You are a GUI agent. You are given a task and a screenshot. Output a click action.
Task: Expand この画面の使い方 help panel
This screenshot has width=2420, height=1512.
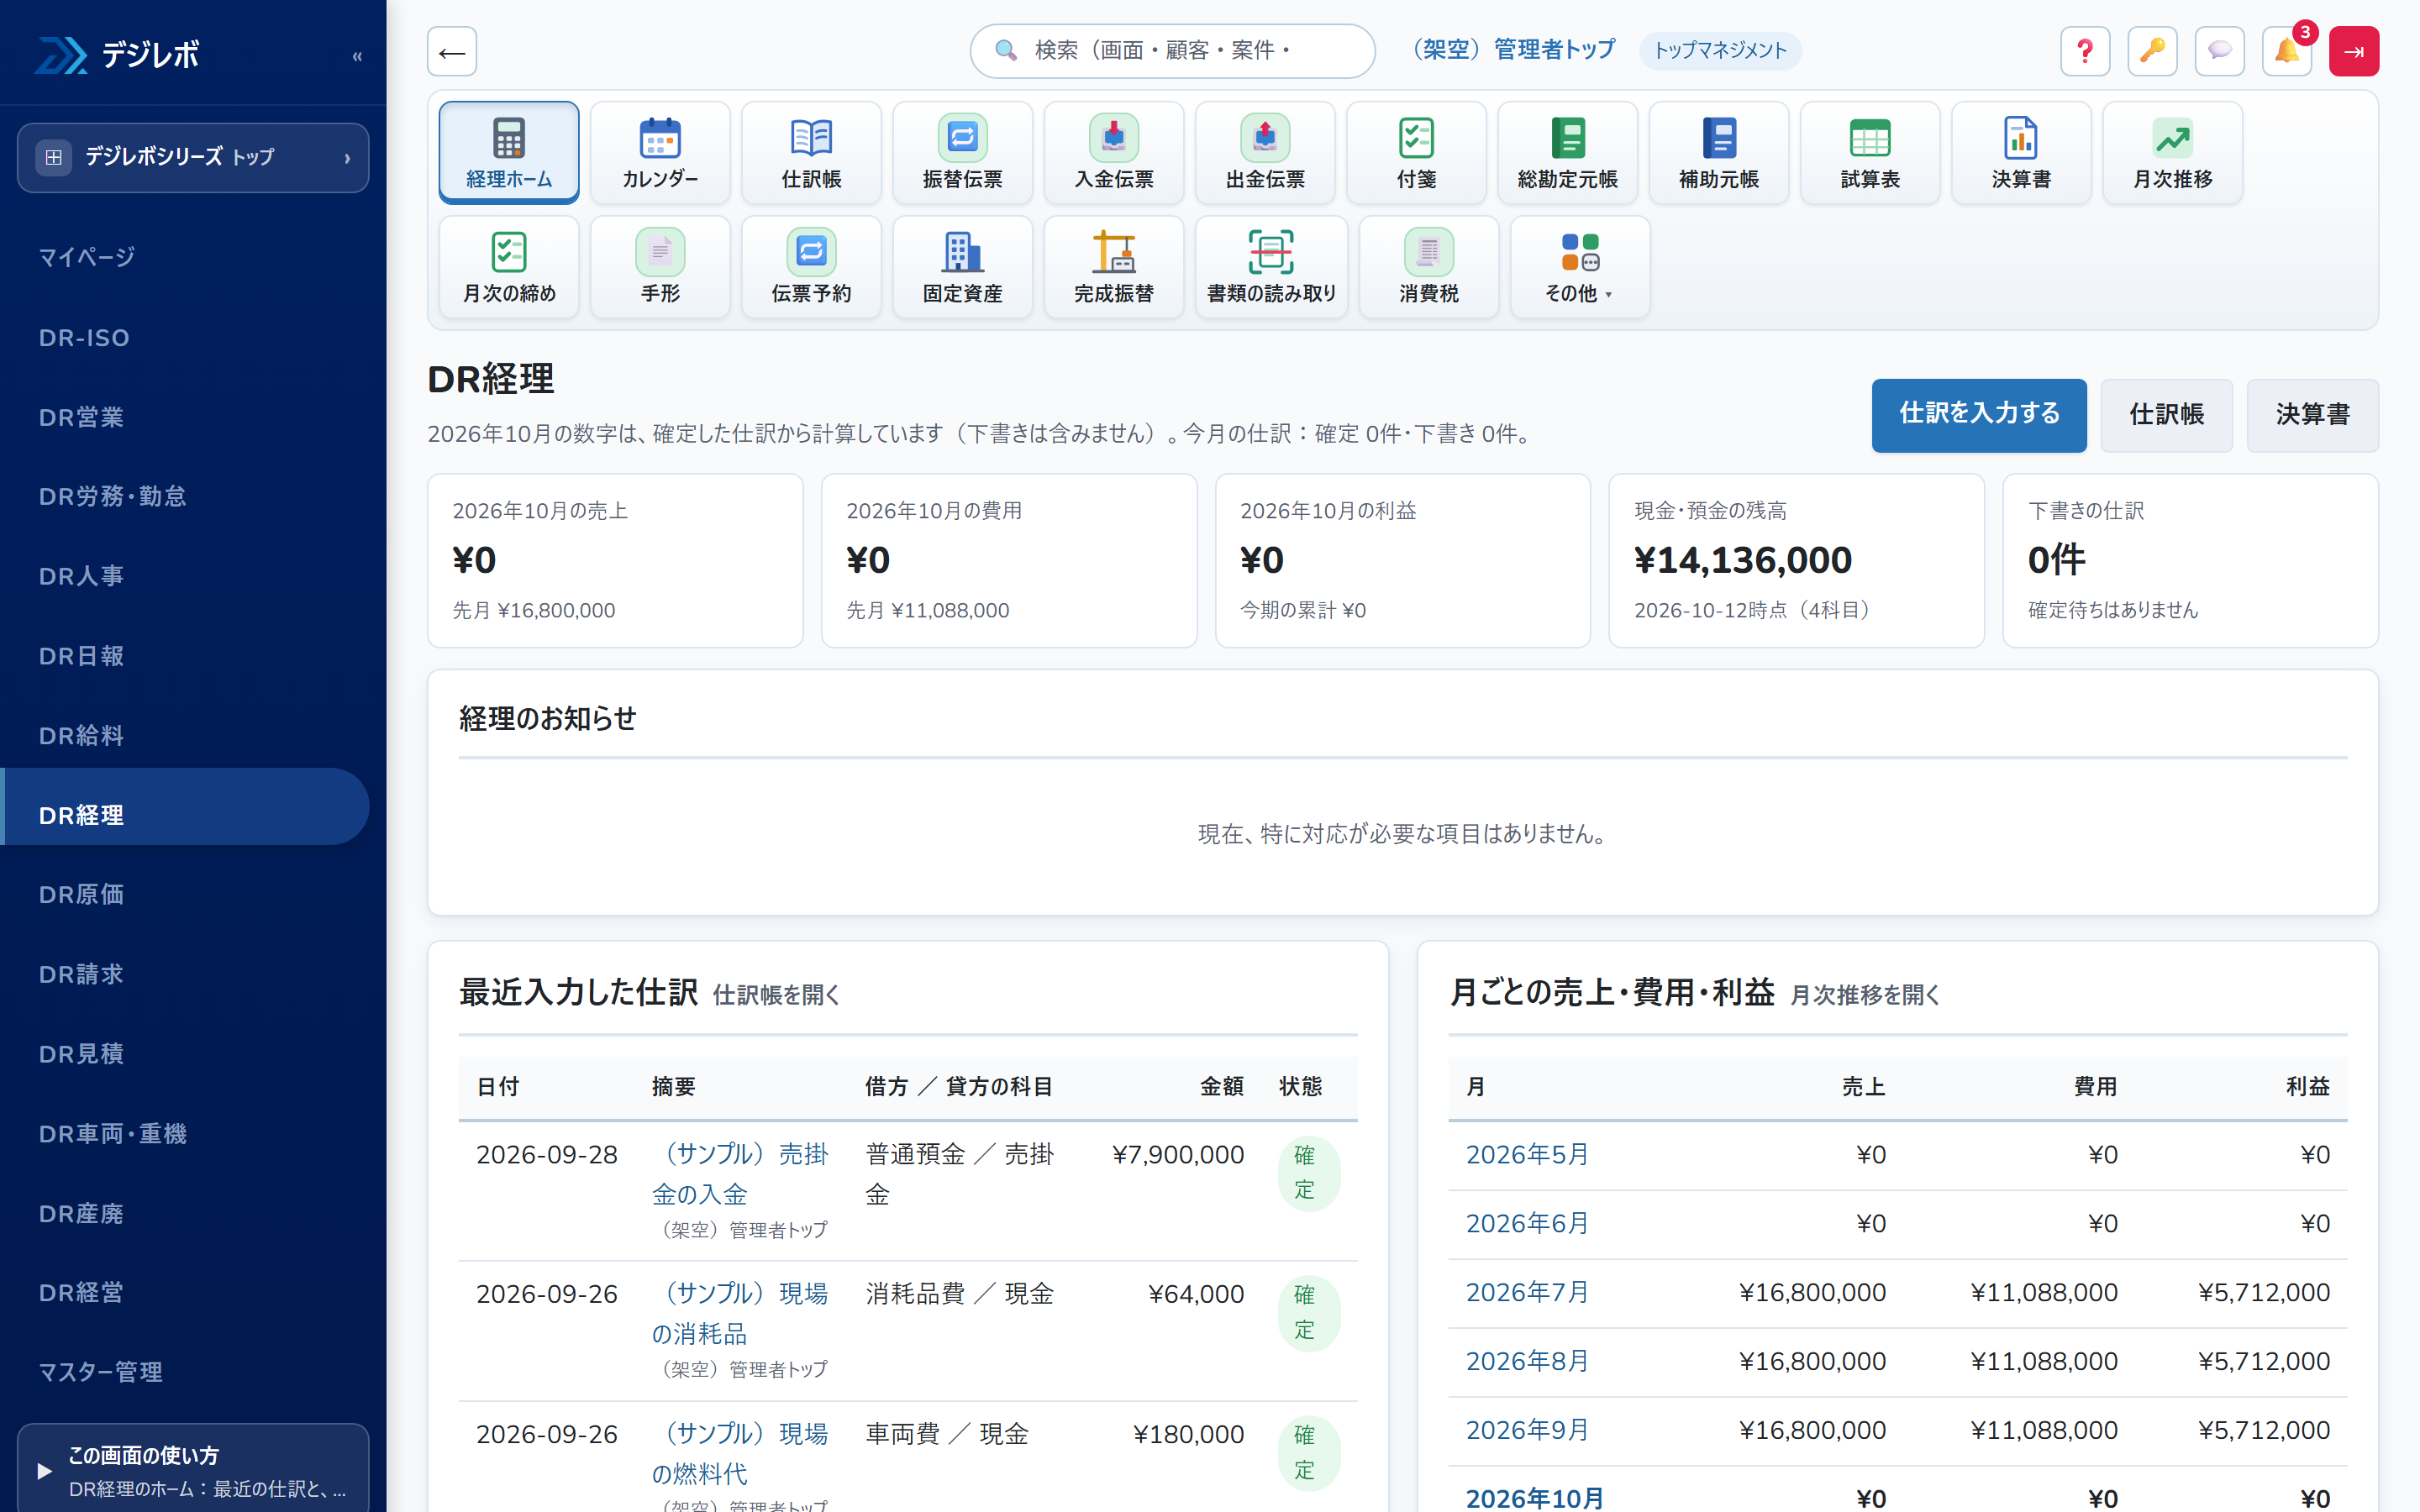(x=193, y=1470)
